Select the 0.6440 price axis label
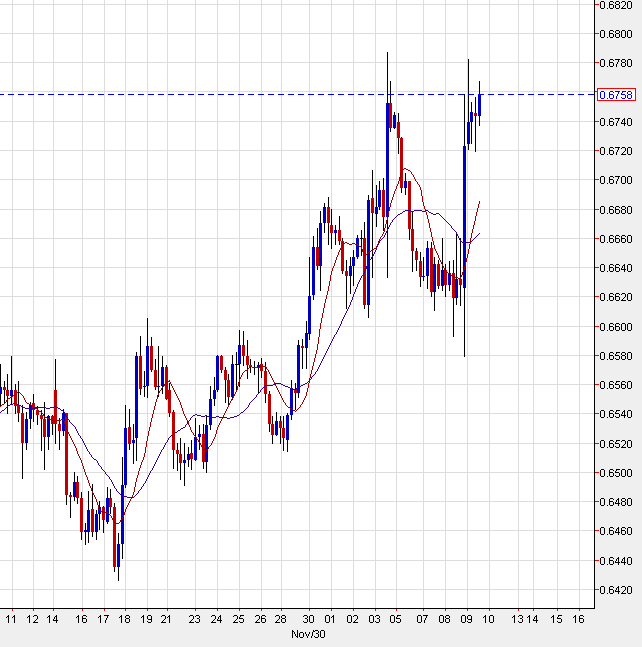This screenshot has width=642, height=647. point(616,561)
